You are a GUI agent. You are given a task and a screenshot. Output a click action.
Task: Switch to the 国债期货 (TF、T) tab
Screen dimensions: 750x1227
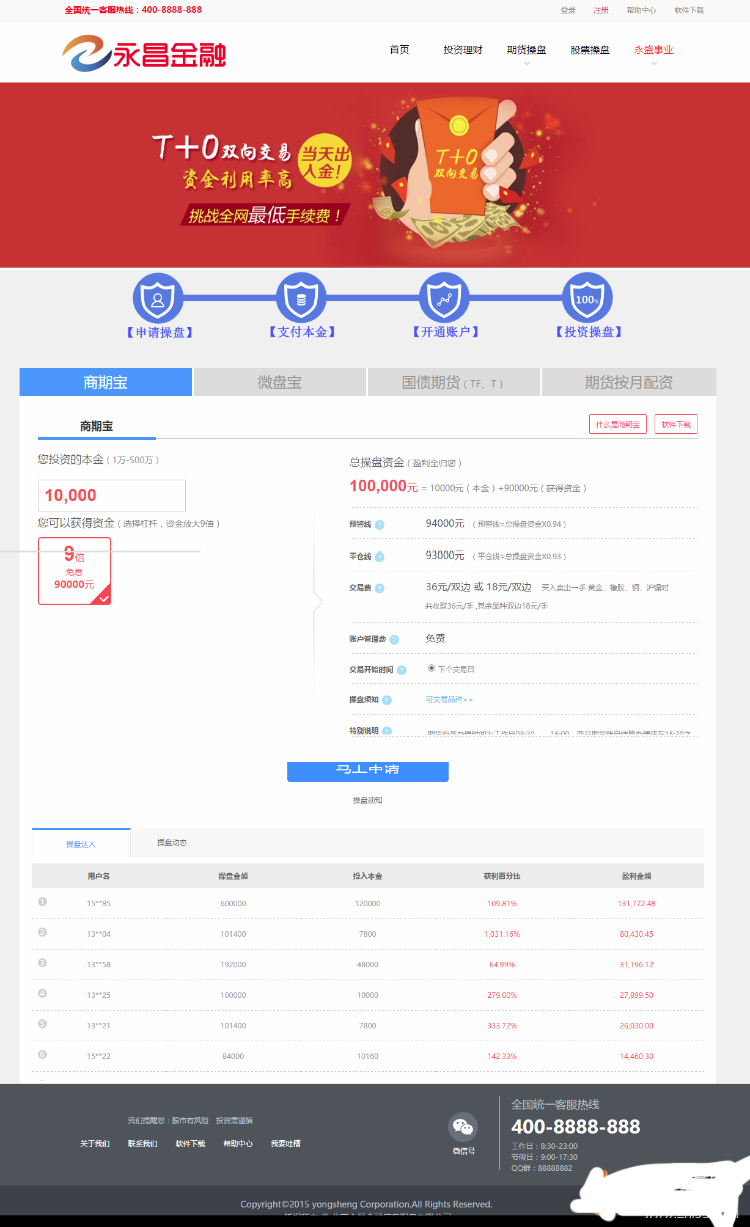pos(454,382)
